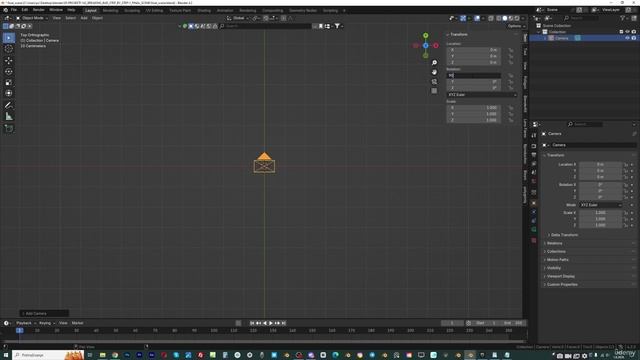Image resolution: width=640 pixels, height=360 pixels.
Task: Click the viewport zoom magnifier icon
Action: (x=434, y=62)
